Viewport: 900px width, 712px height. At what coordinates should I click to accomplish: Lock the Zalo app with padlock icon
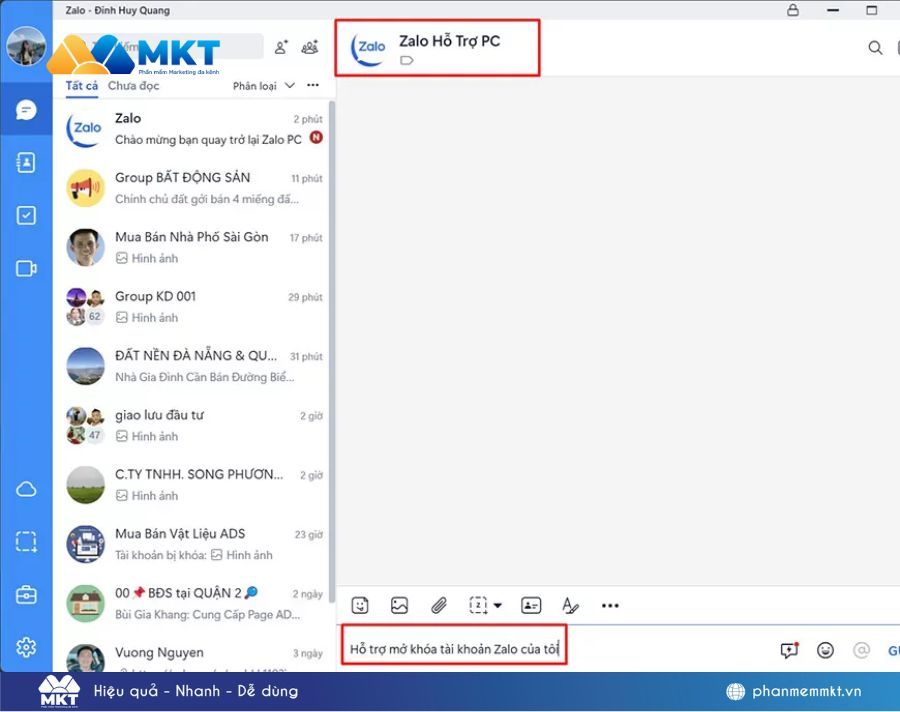[x=793, y=10]
